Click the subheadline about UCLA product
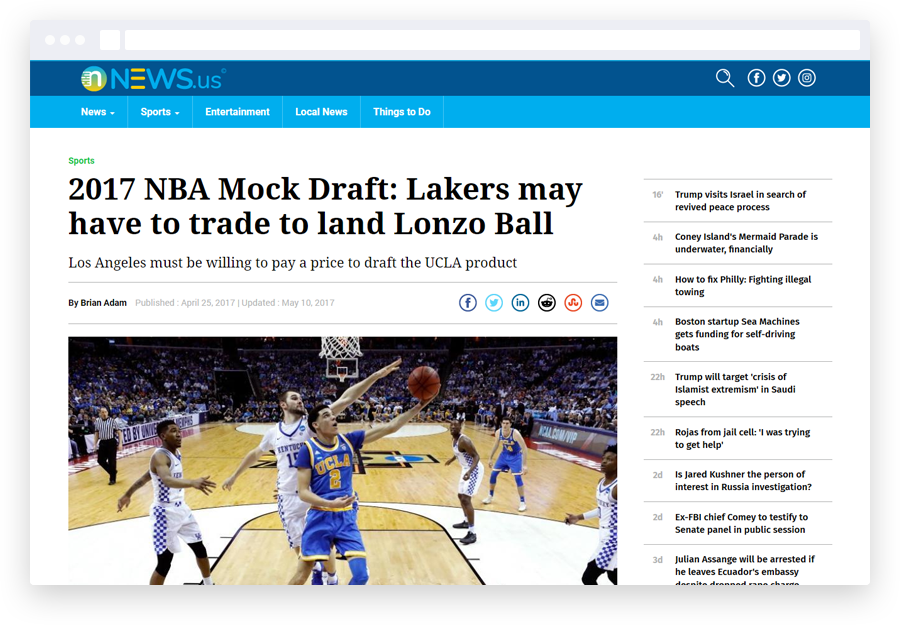This screenshot has width=900, height=625. coord(292,262)
